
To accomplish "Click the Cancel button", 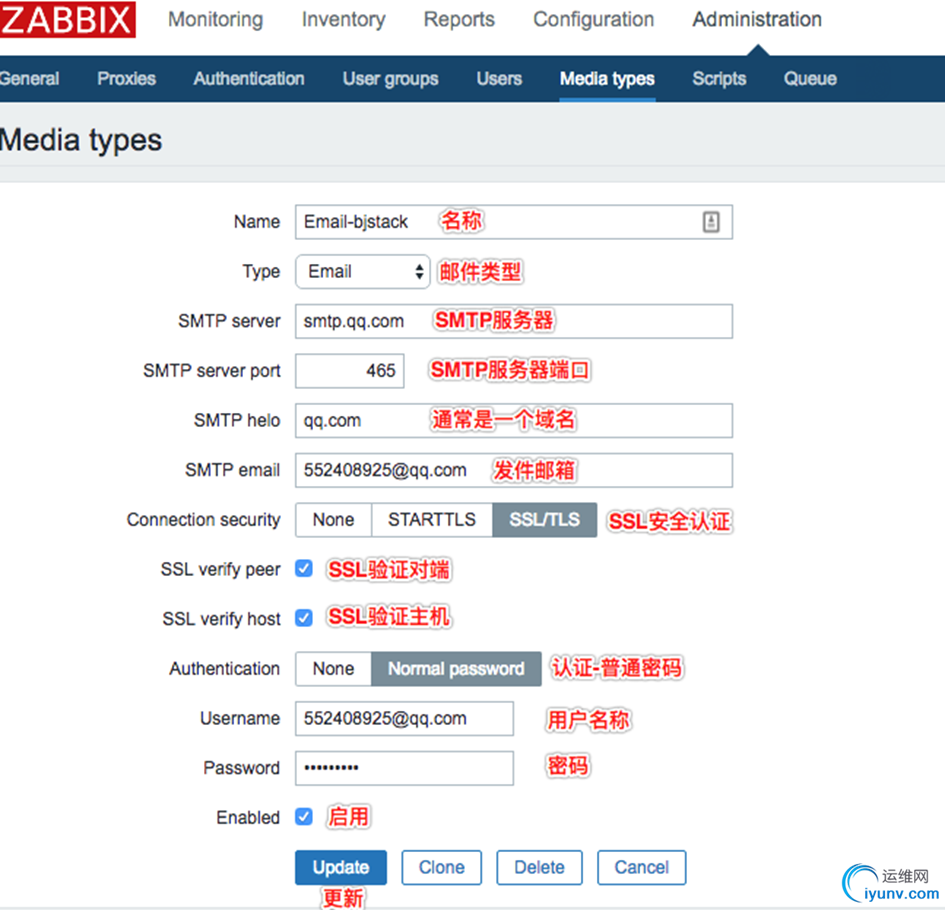I will [x=641, y=867].
